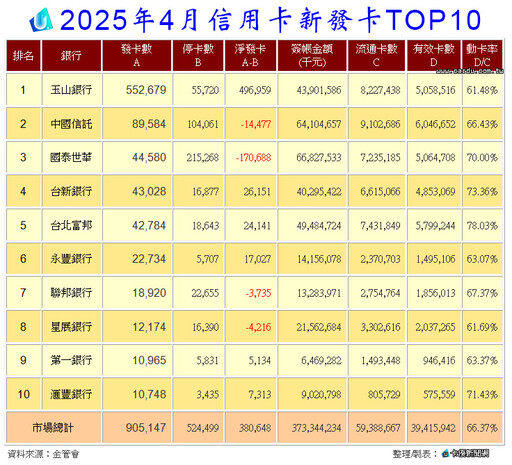Select bank name 台新銀行
512x465 pixels.
(x=71, y=191)
